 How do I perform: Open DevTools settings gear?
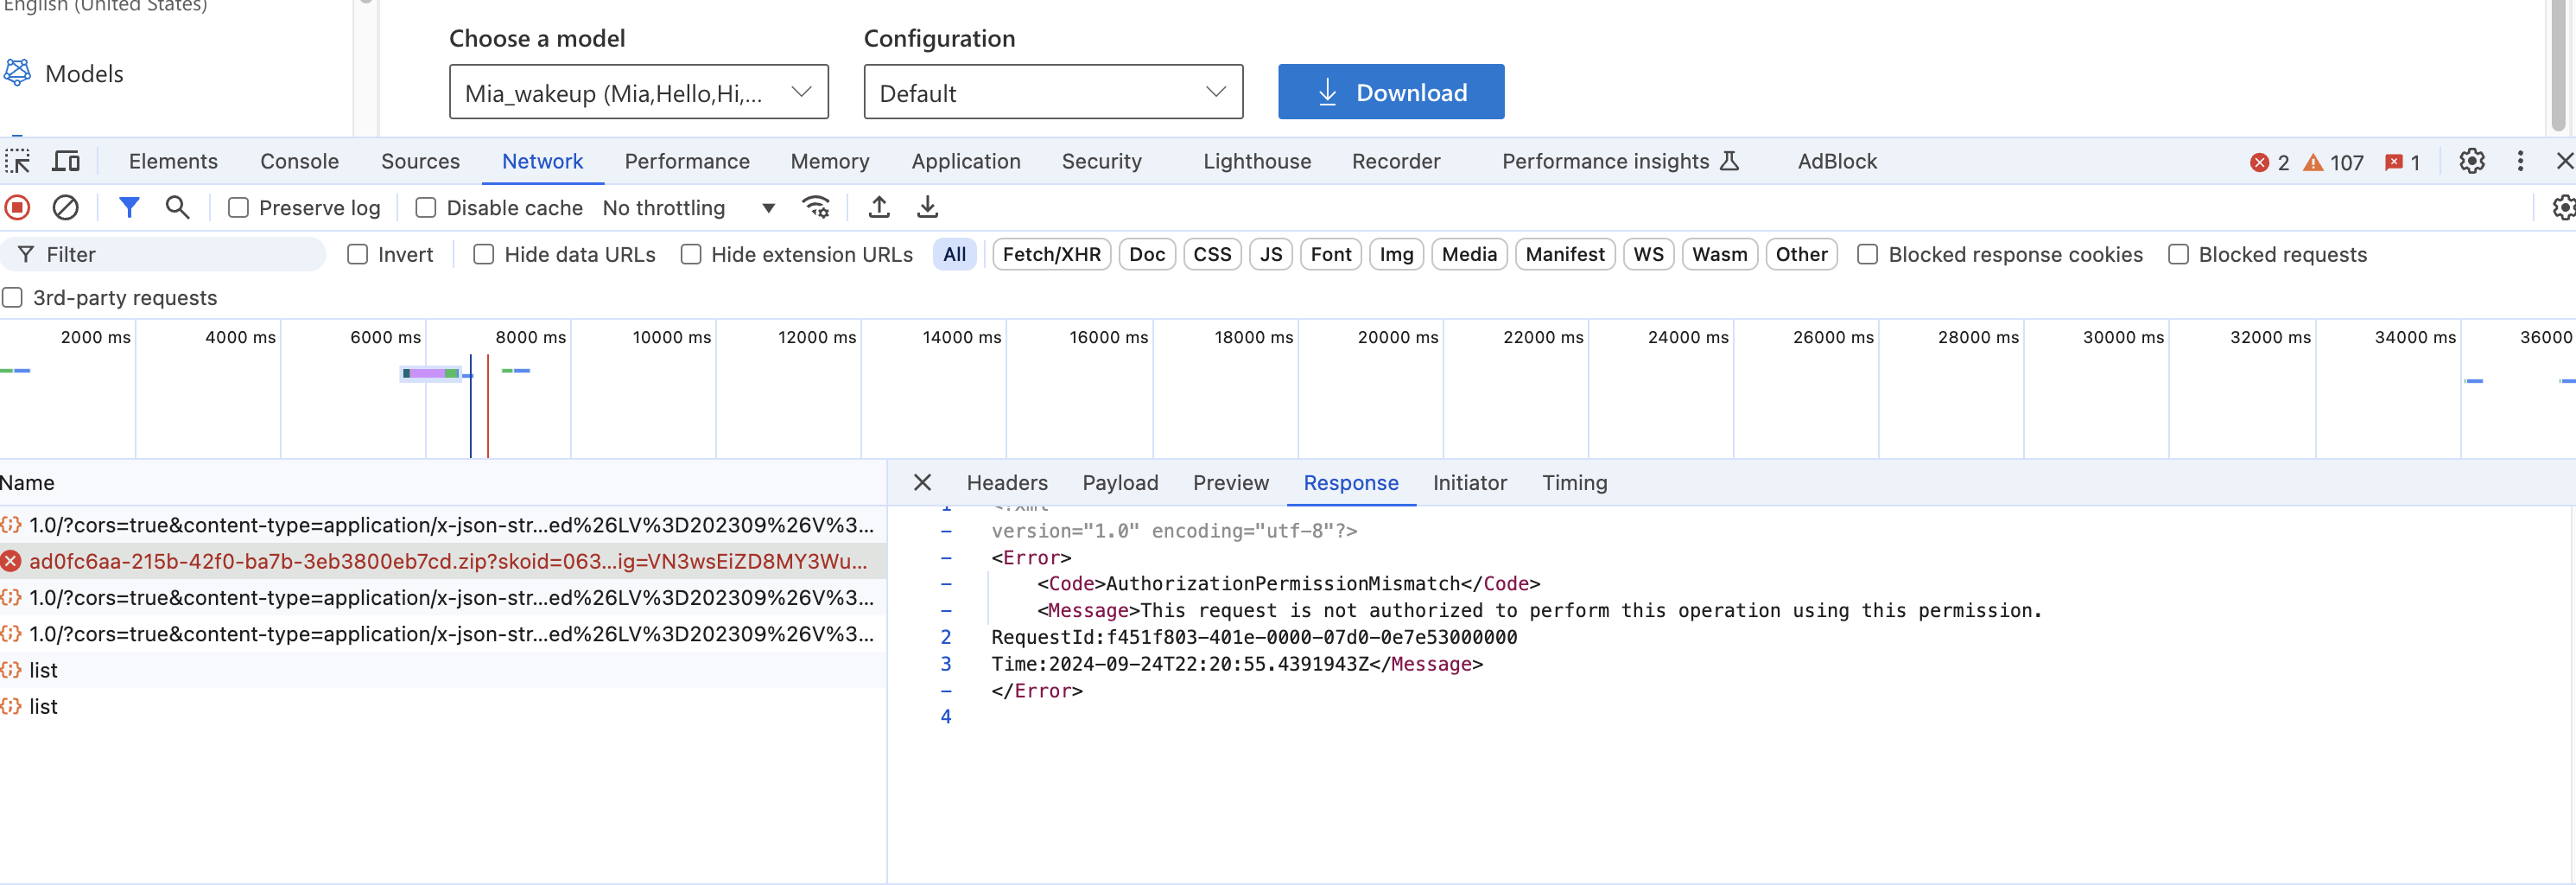point(2472,161)
